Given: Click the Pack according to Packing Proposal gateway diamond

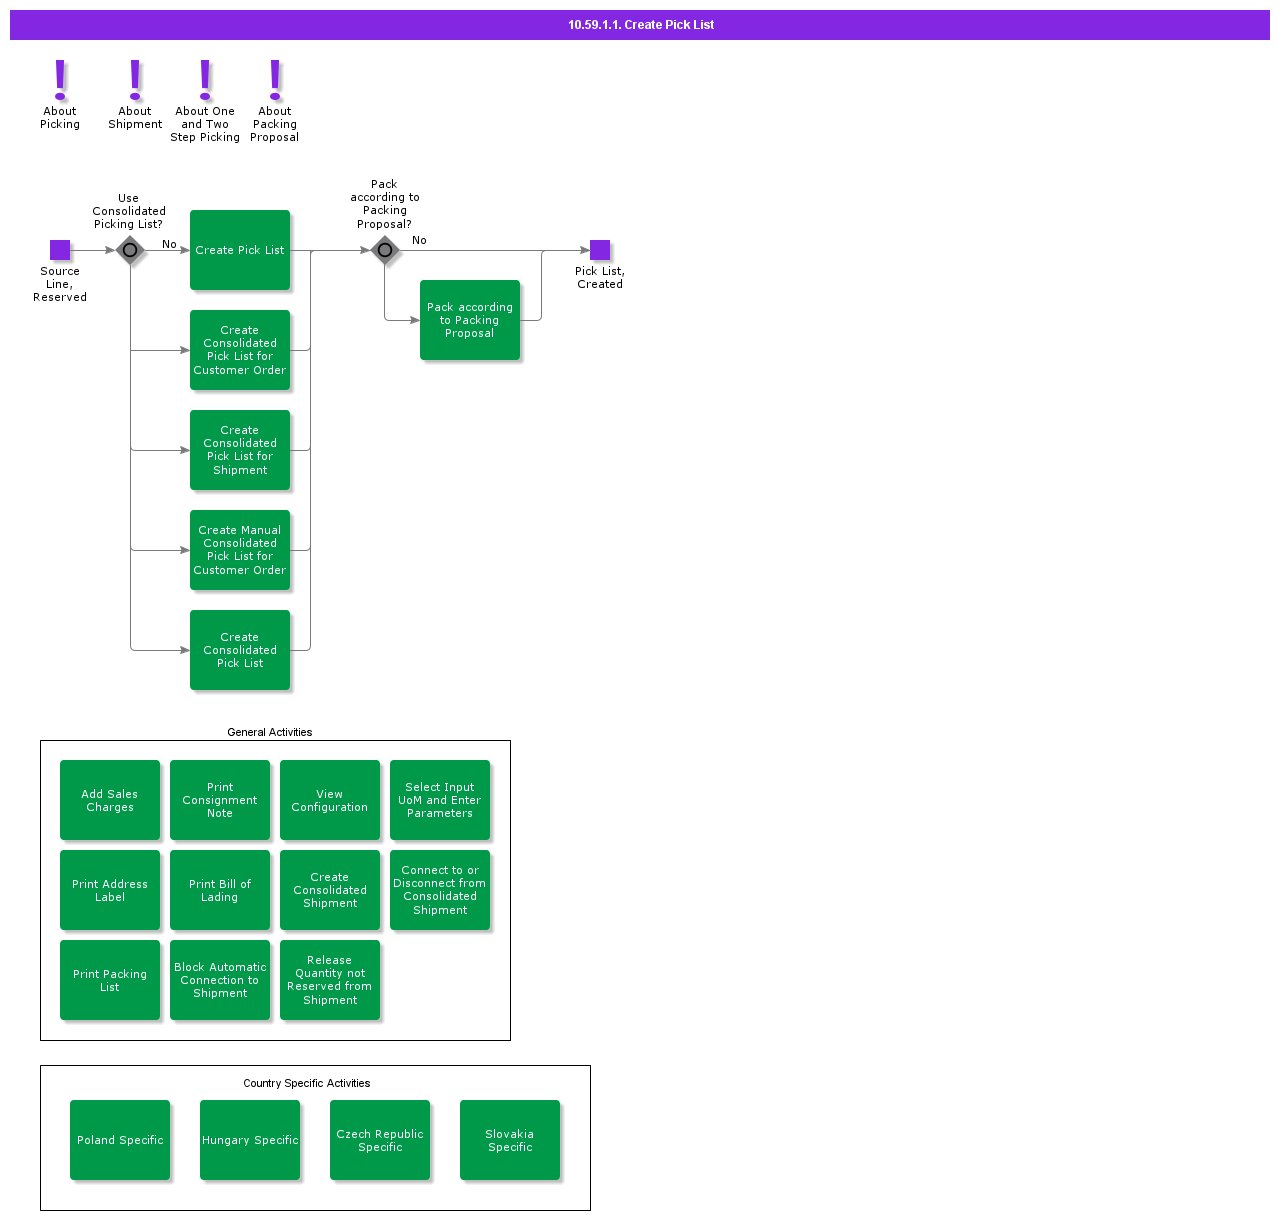Looking at the screenshot, I should [385, 250].
